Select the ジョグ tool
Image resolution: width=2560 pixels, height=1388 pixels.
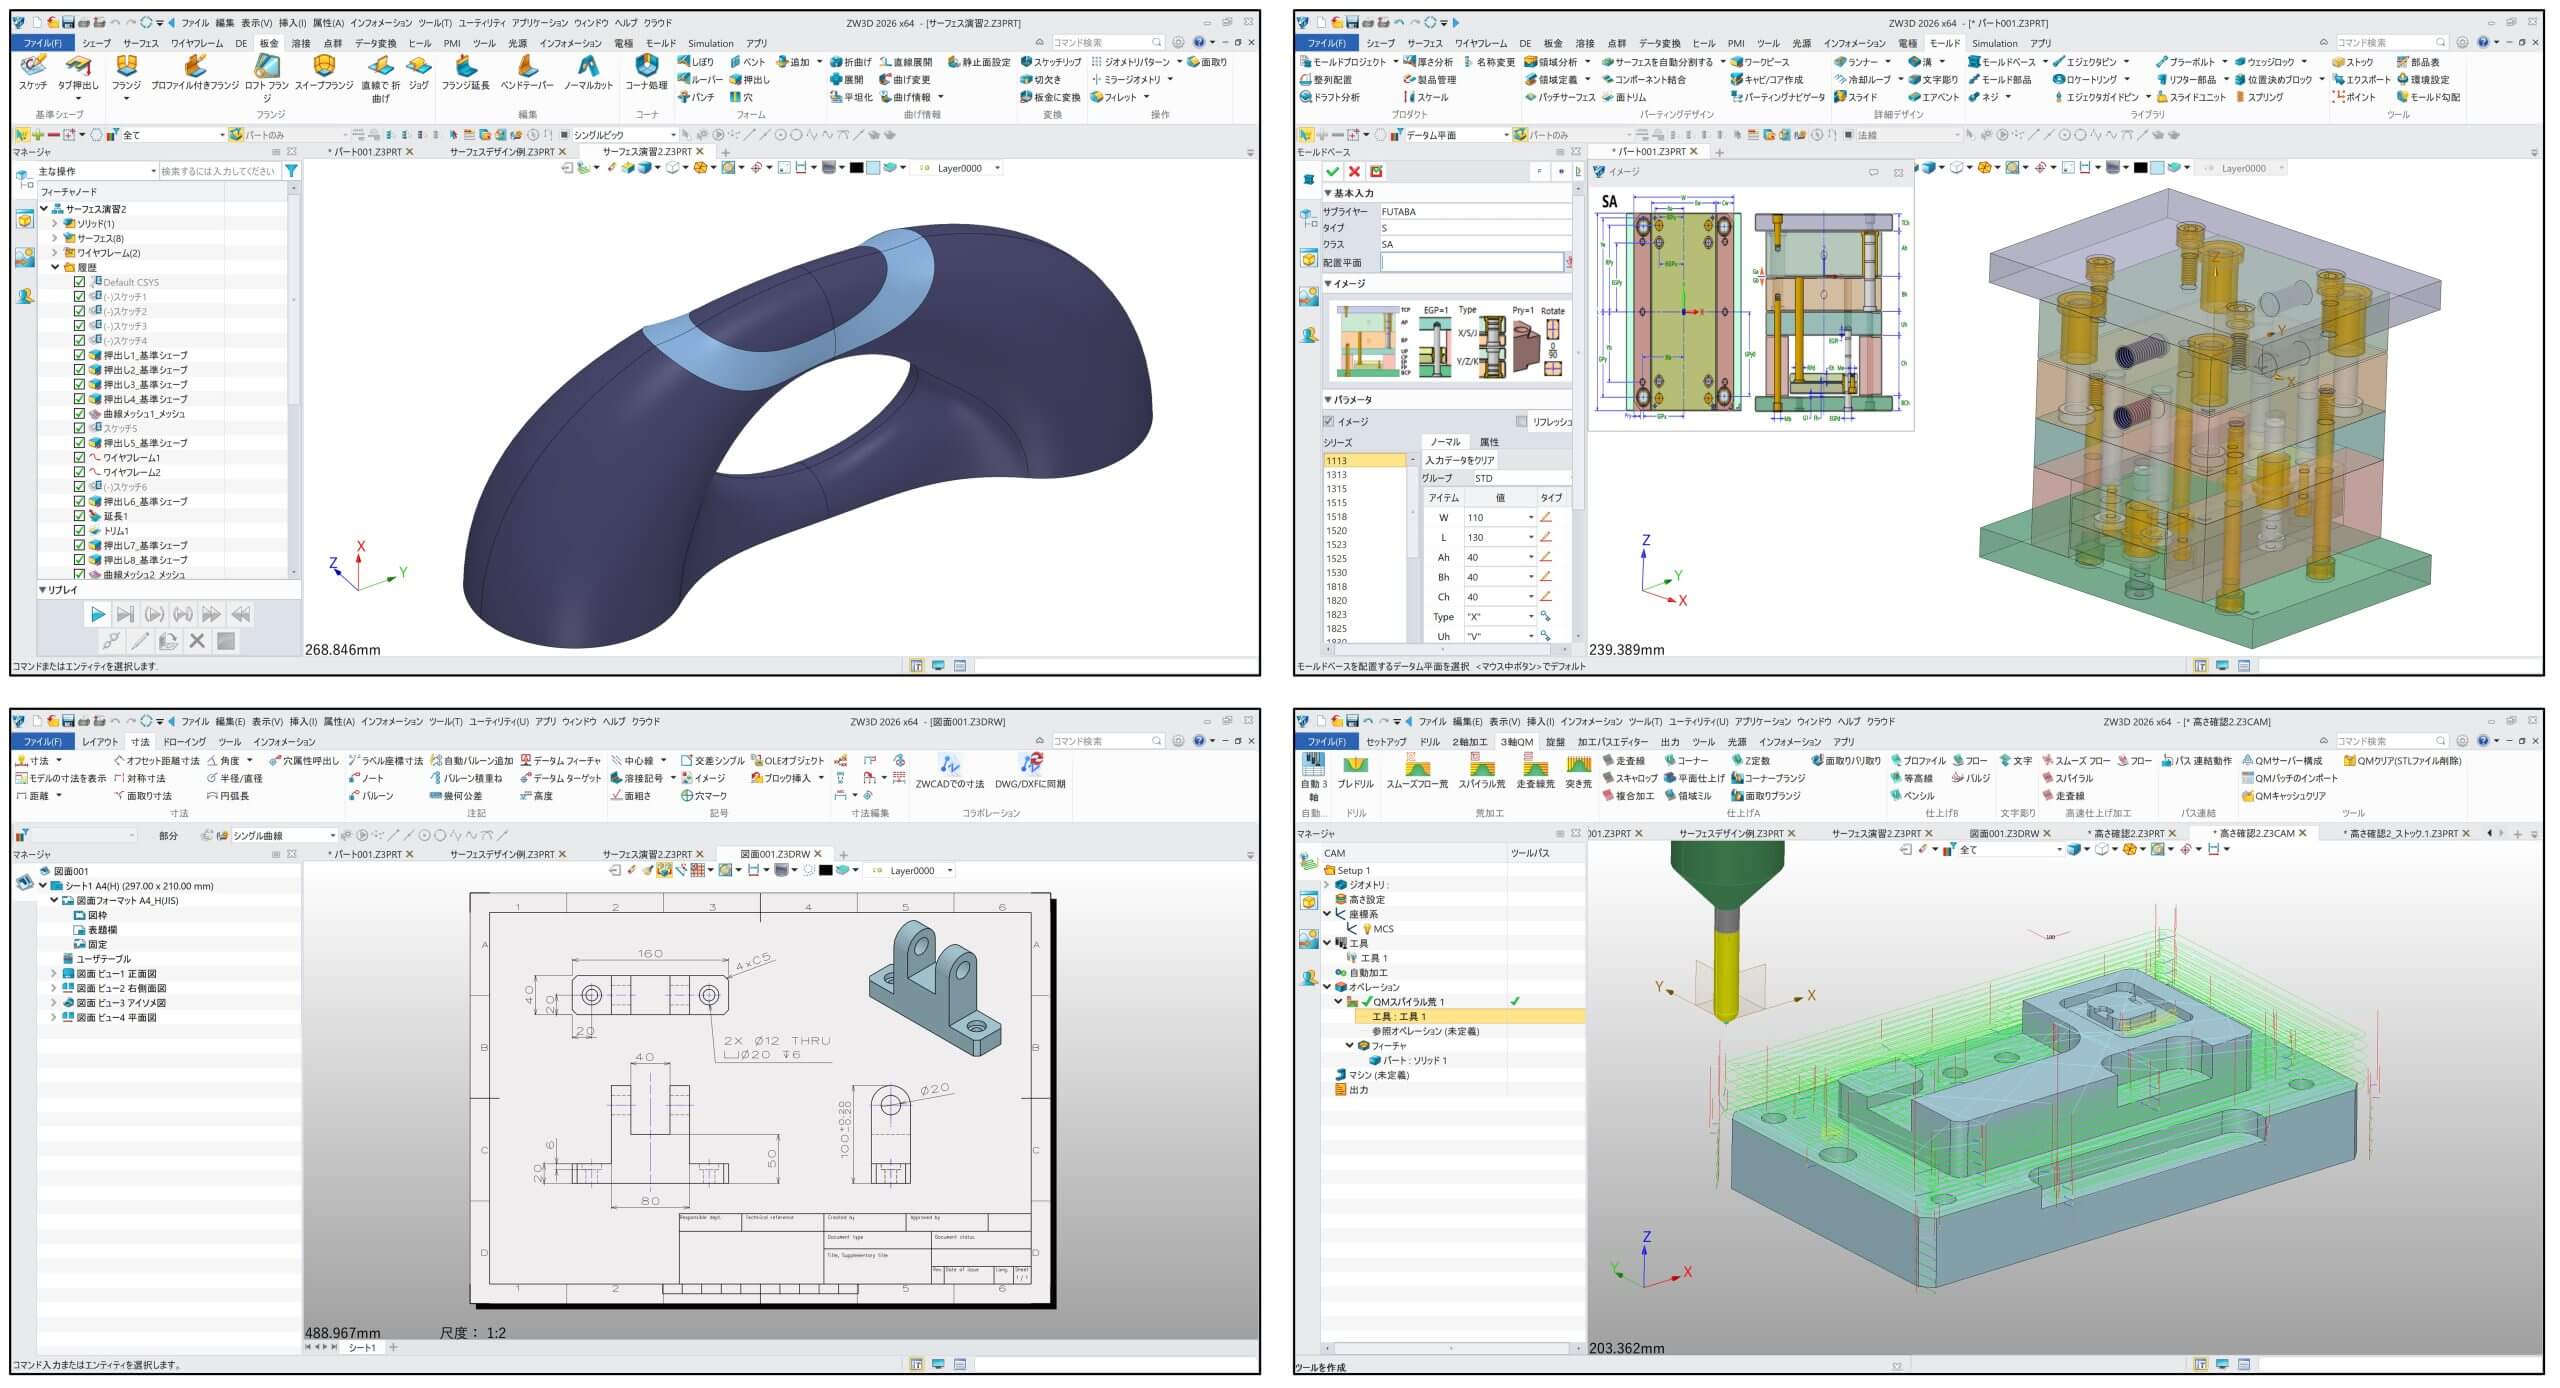pos(418,73)
